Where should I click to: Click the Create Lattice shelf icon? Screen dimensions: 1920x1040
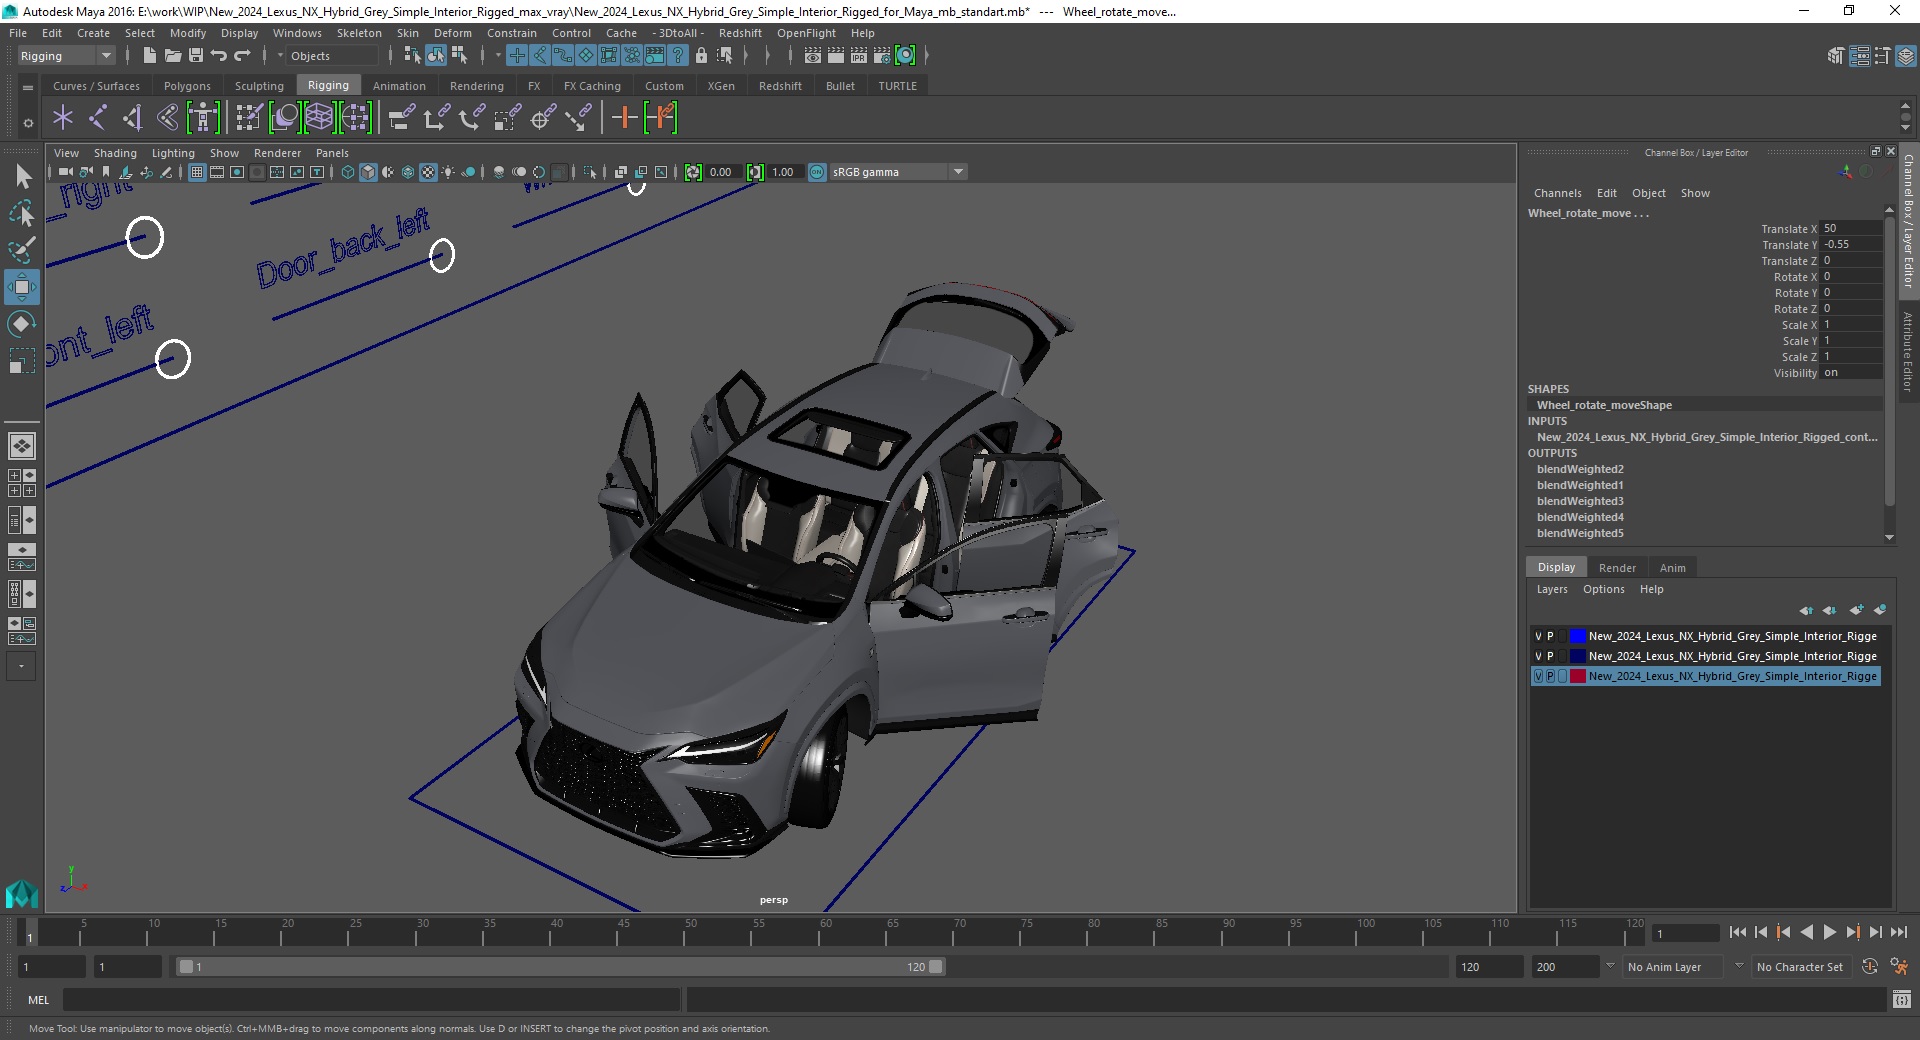(319, 118)
